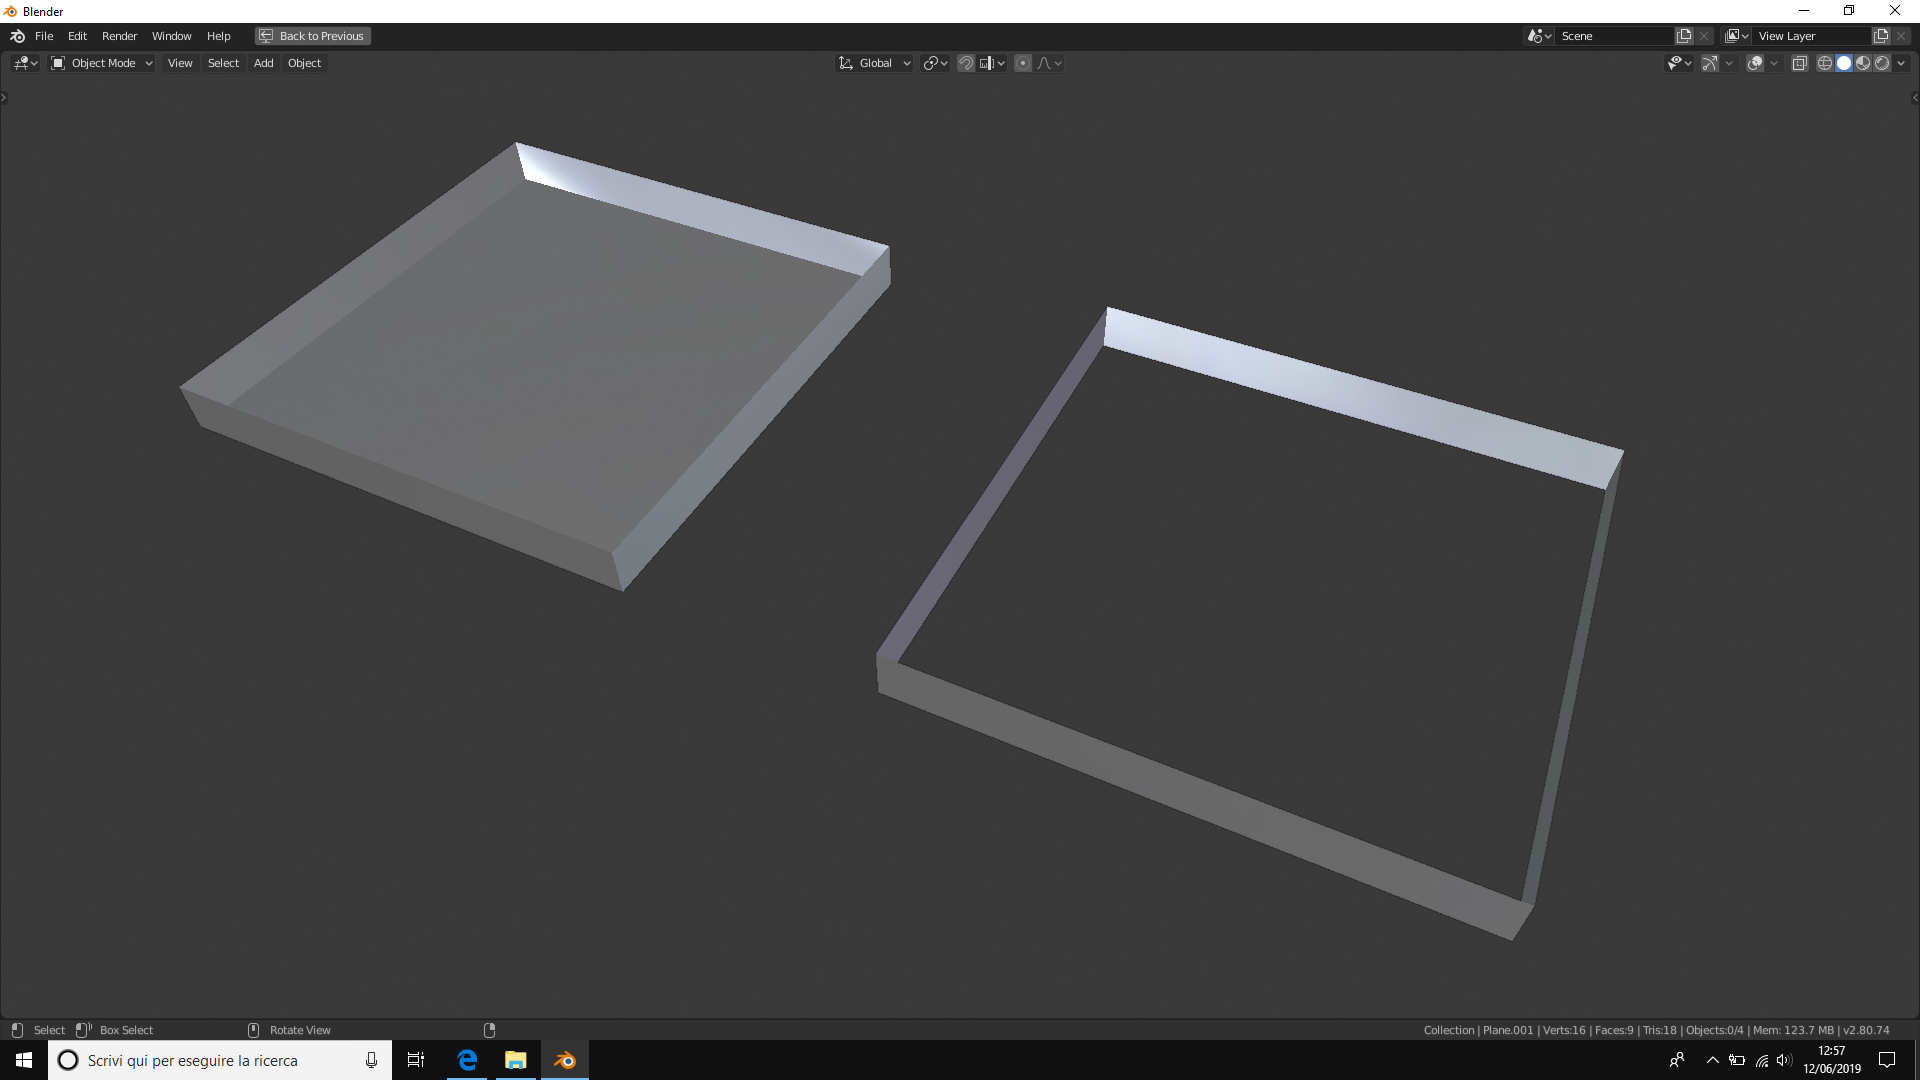Open Microsoft Edge from the taskbar
The height and width of the screenshot is (1080, 1920).
pos(467,1060)
